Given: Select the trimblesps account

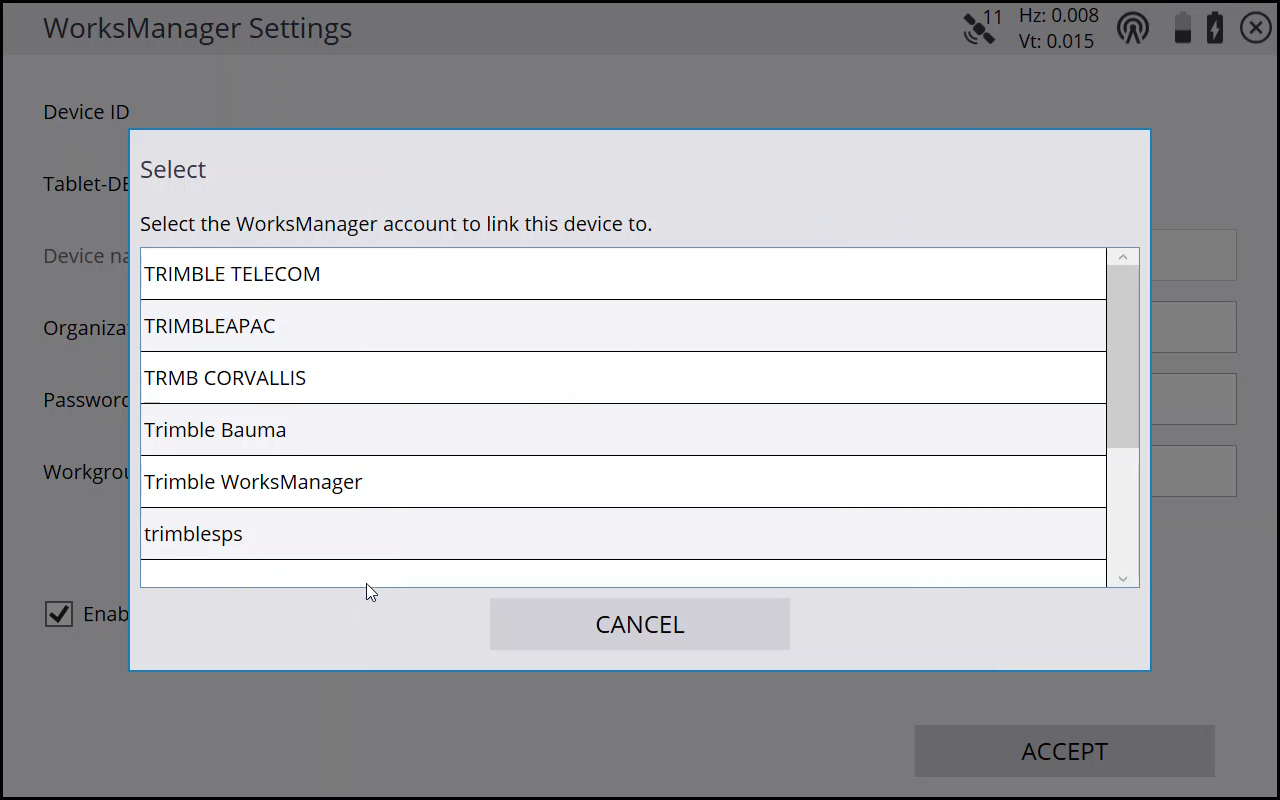Looking at the screenshot, I should [x=623, y=534].
